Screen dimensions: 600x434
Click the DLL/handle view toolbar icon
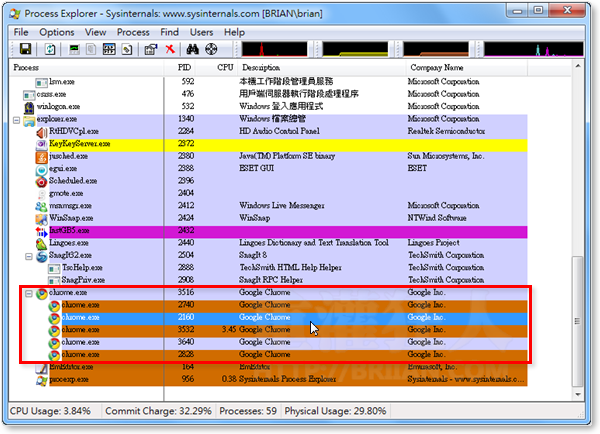click(x=127, y=49)
